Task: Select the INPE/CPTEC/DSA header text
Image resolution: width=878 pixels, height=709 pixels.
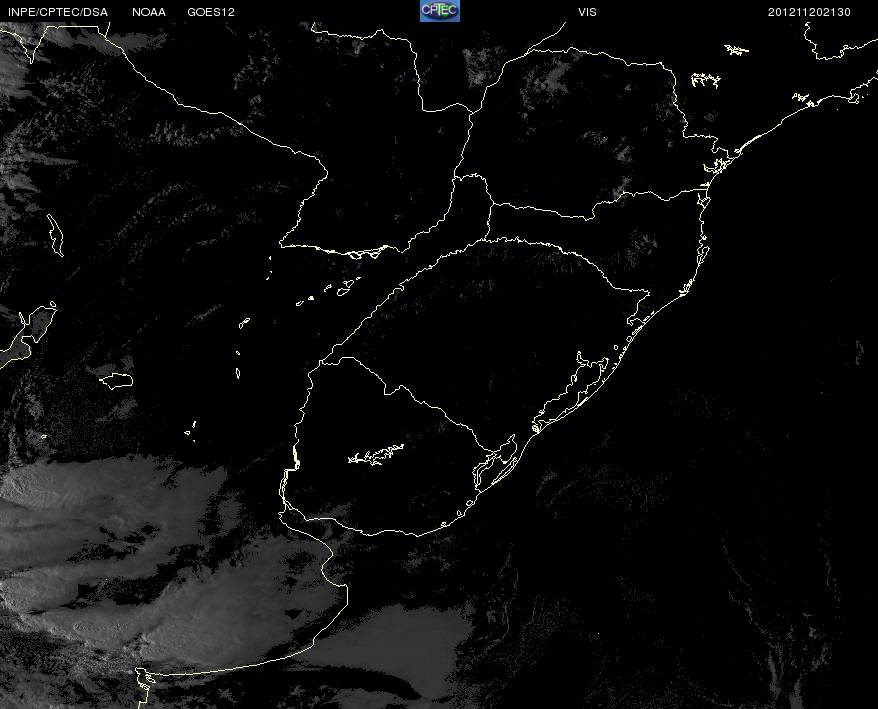Action: click(x=58, y=12)
